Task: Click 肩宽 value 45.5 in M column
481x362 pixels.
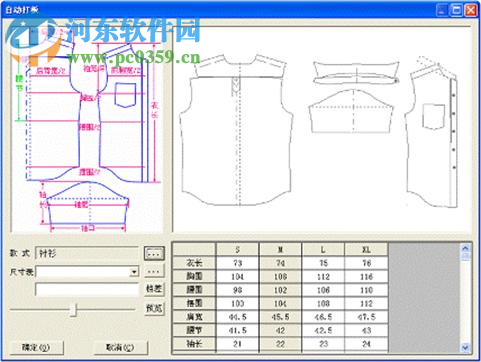Action: [280, 317]
